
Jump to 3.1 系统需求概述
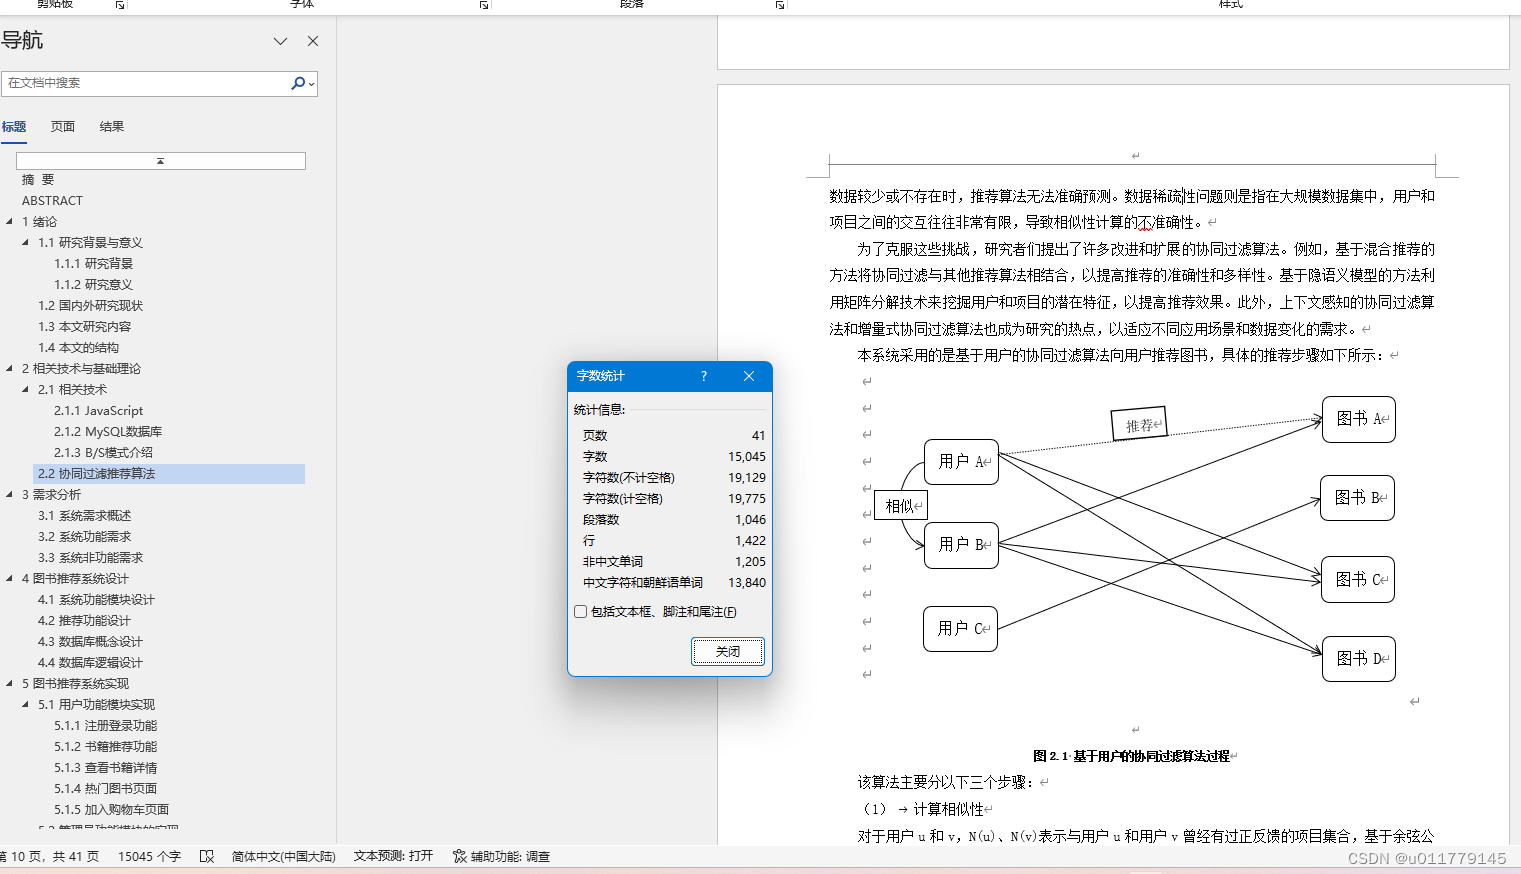tap(84, 516)
